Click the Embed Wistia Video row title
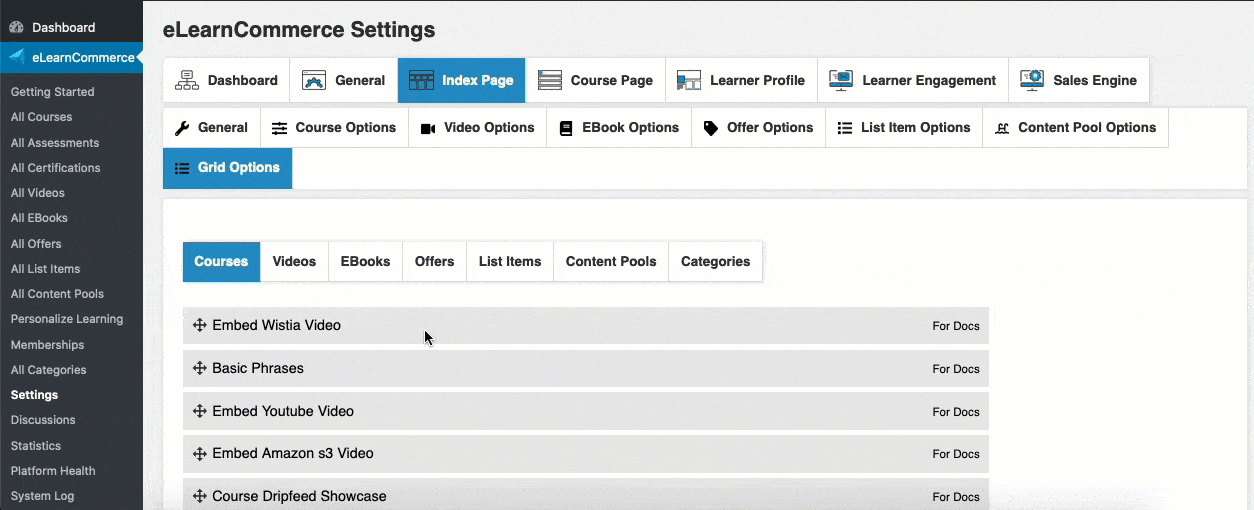Image resolution: width=1254 pixels, height=510 pixels. [x=276, y=325]
